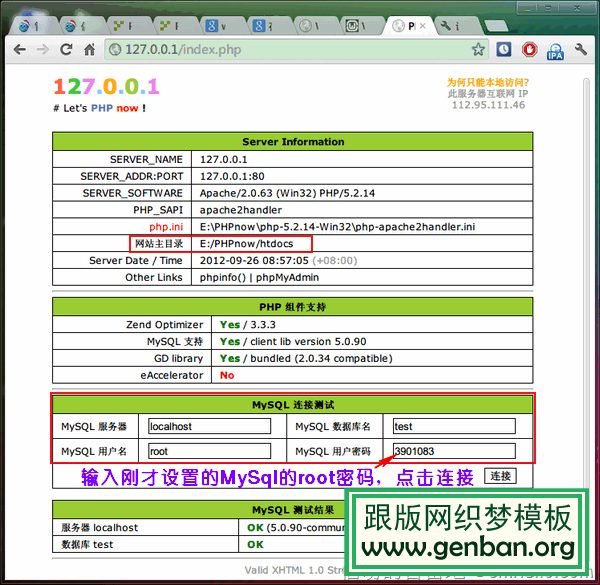Image resolution: width=600 pixels, height=585 pixels.
Task: Select the red No for eAccelerator
Action: click(227, 375)
